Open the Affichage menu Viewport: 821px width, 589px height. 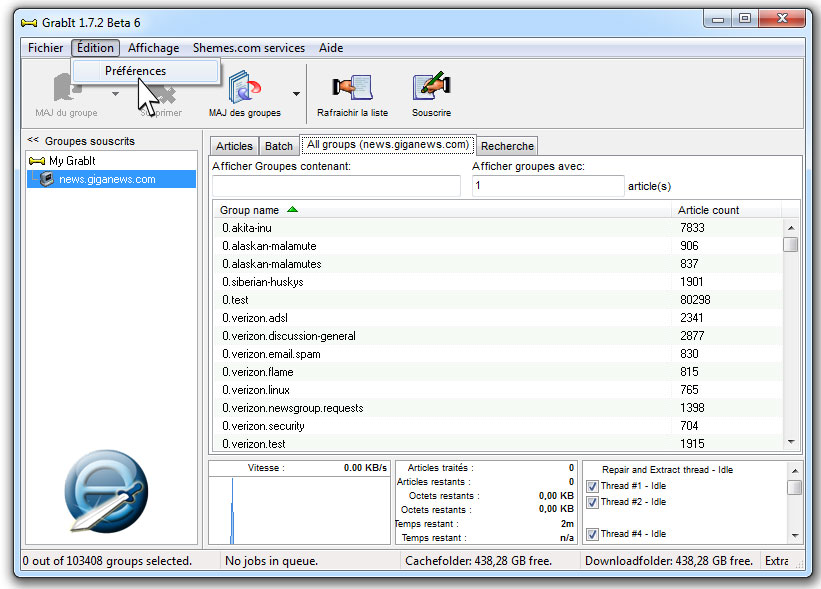153,48
